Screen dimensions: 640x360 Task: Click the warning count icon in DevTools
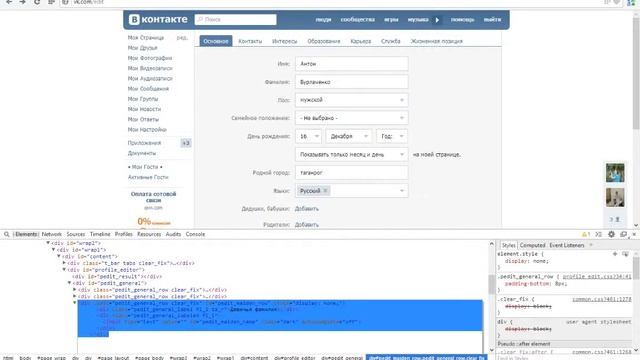point(586,234)
